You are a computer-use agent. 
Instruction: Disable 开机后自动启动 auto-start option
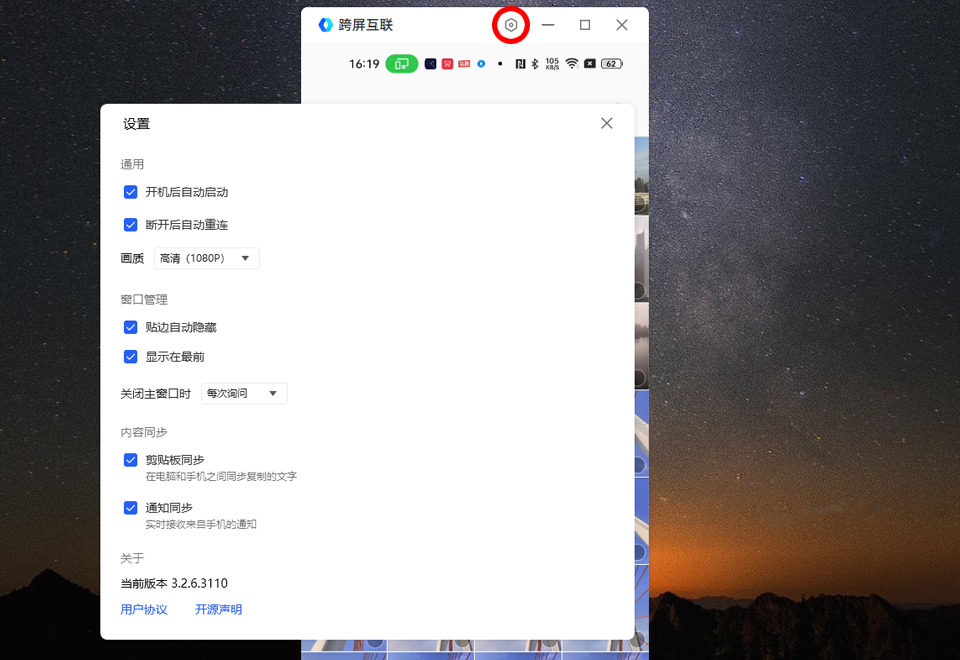click(x=130, y=191)
